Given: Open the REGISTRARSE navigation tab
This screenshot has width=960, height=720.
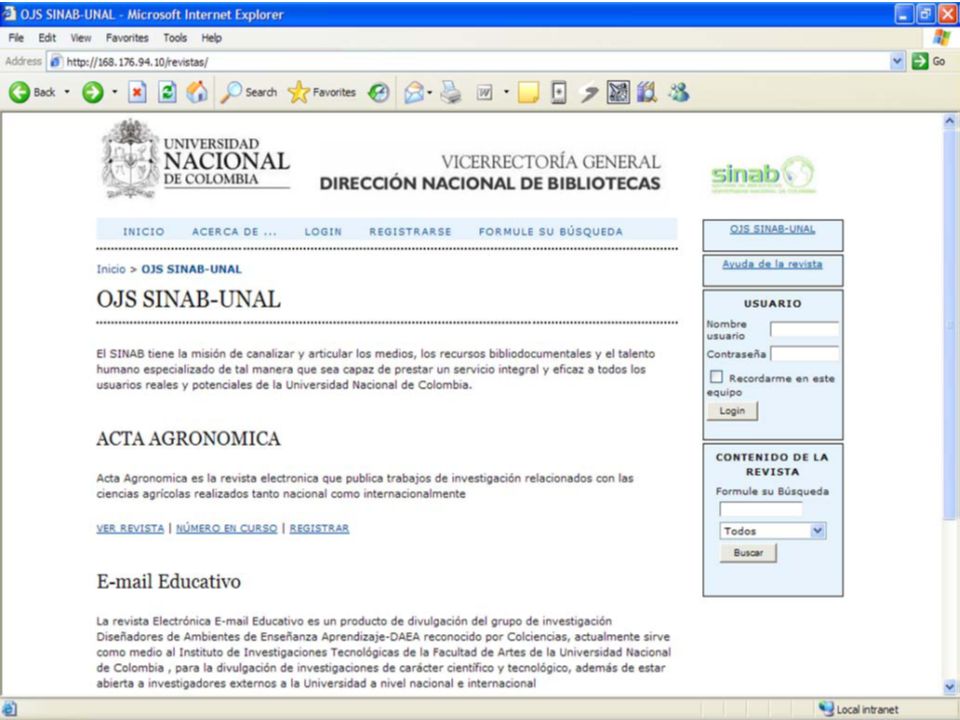Looking at the screenshot, I should pos(410,231).
